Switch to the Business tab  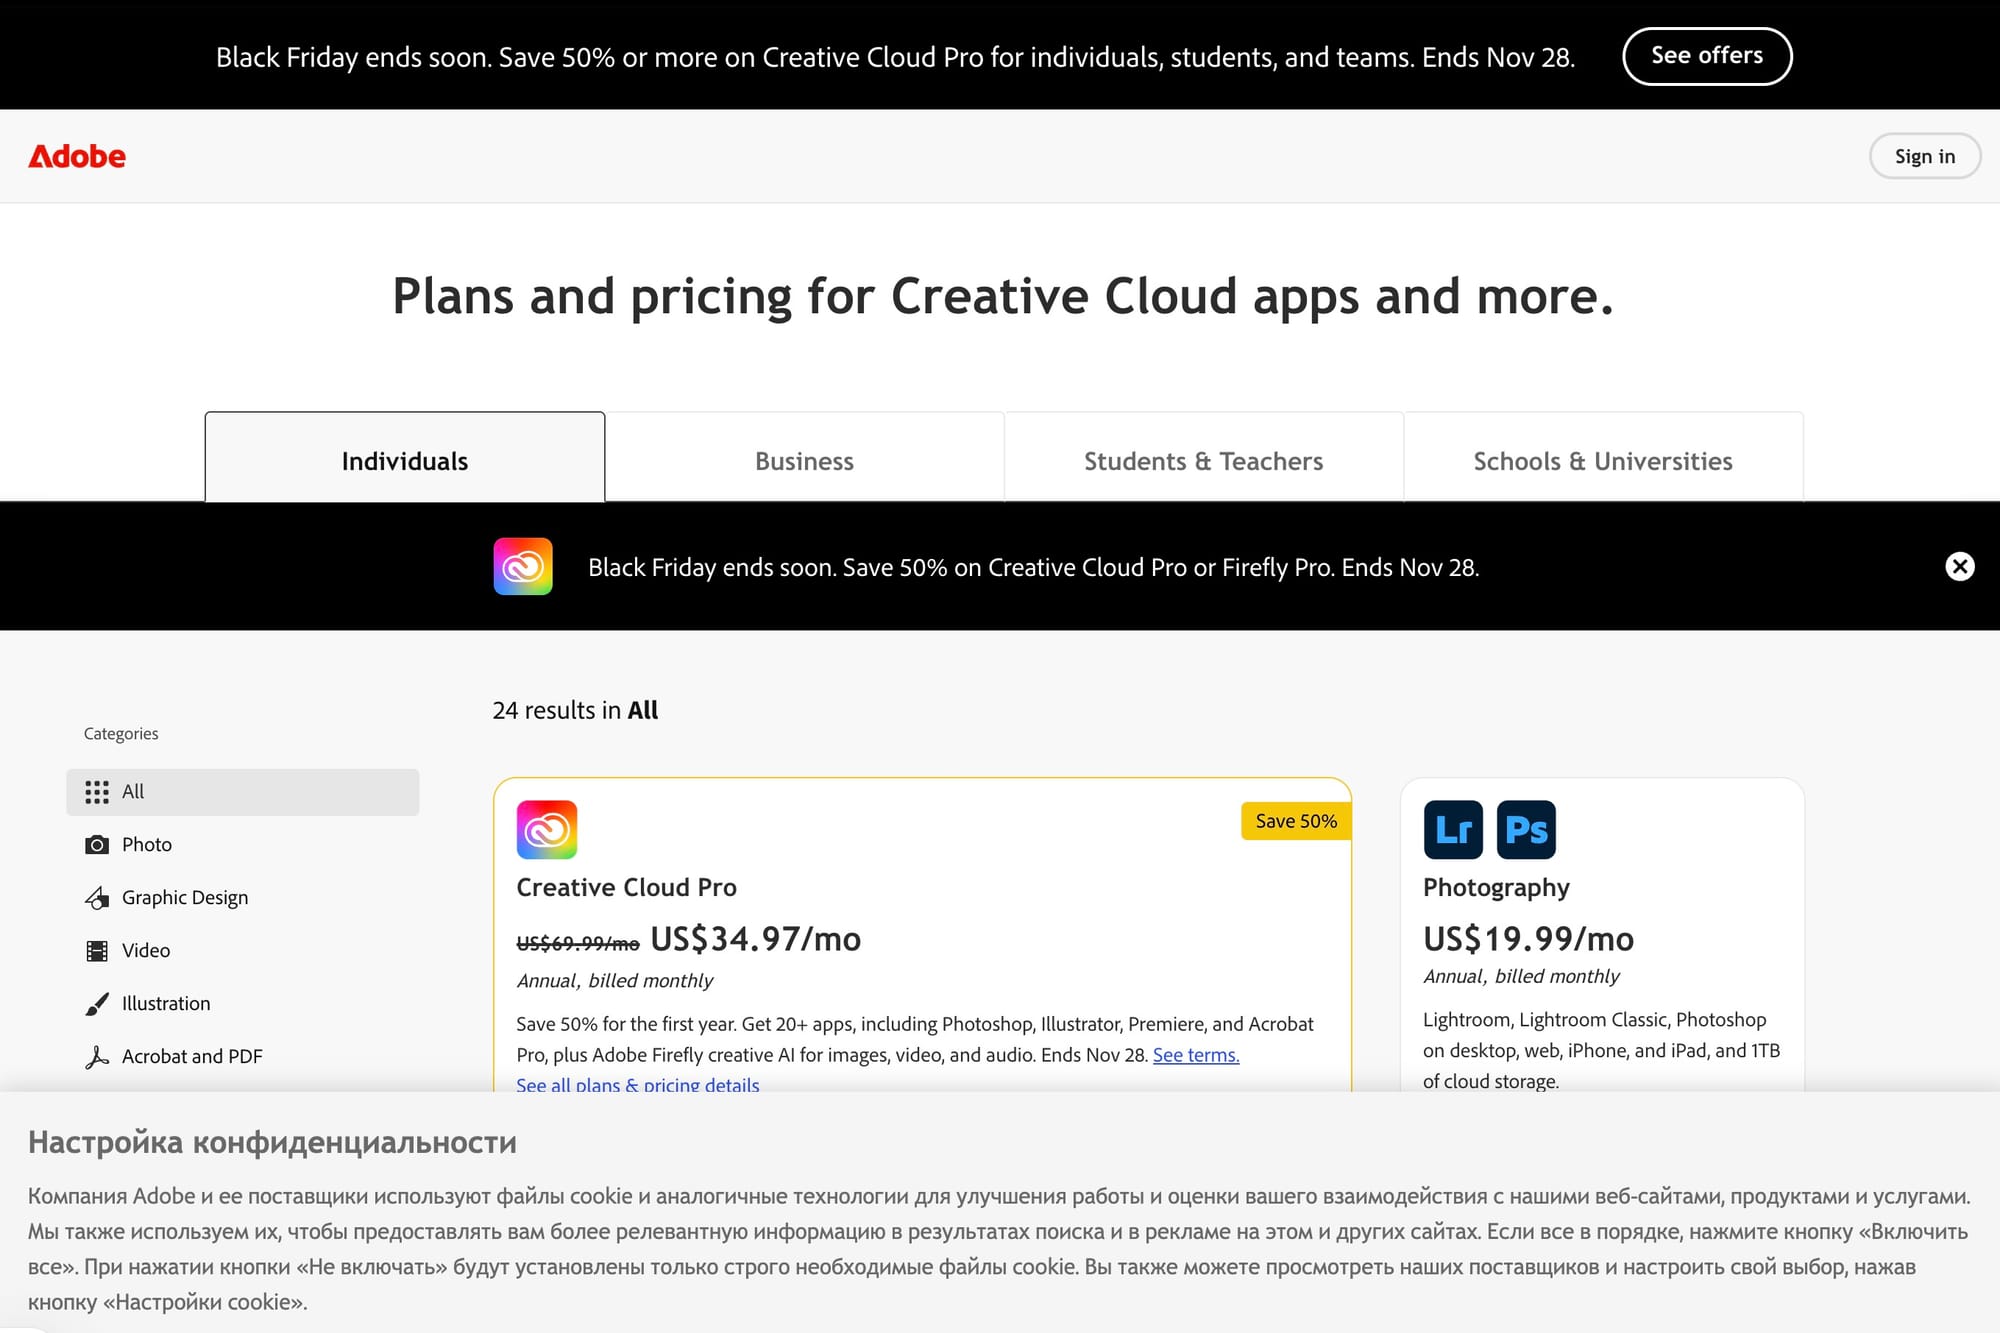tap(804, 460)
